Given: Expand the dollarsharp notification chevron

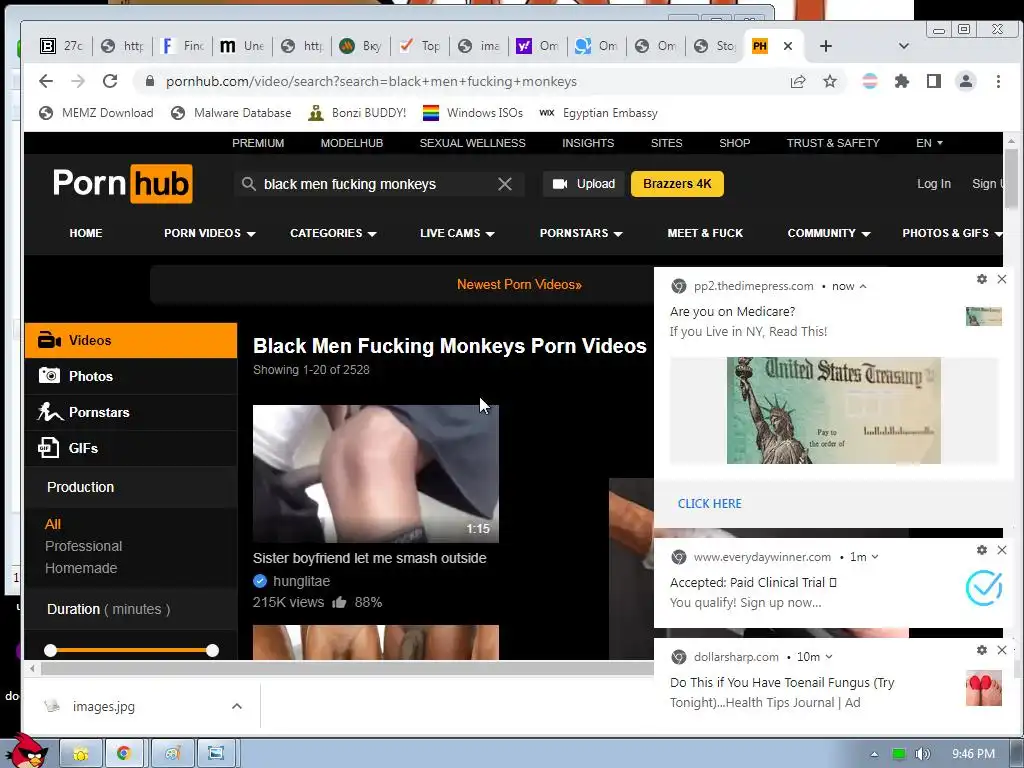Looking at the screenshot, I should 829,657.
